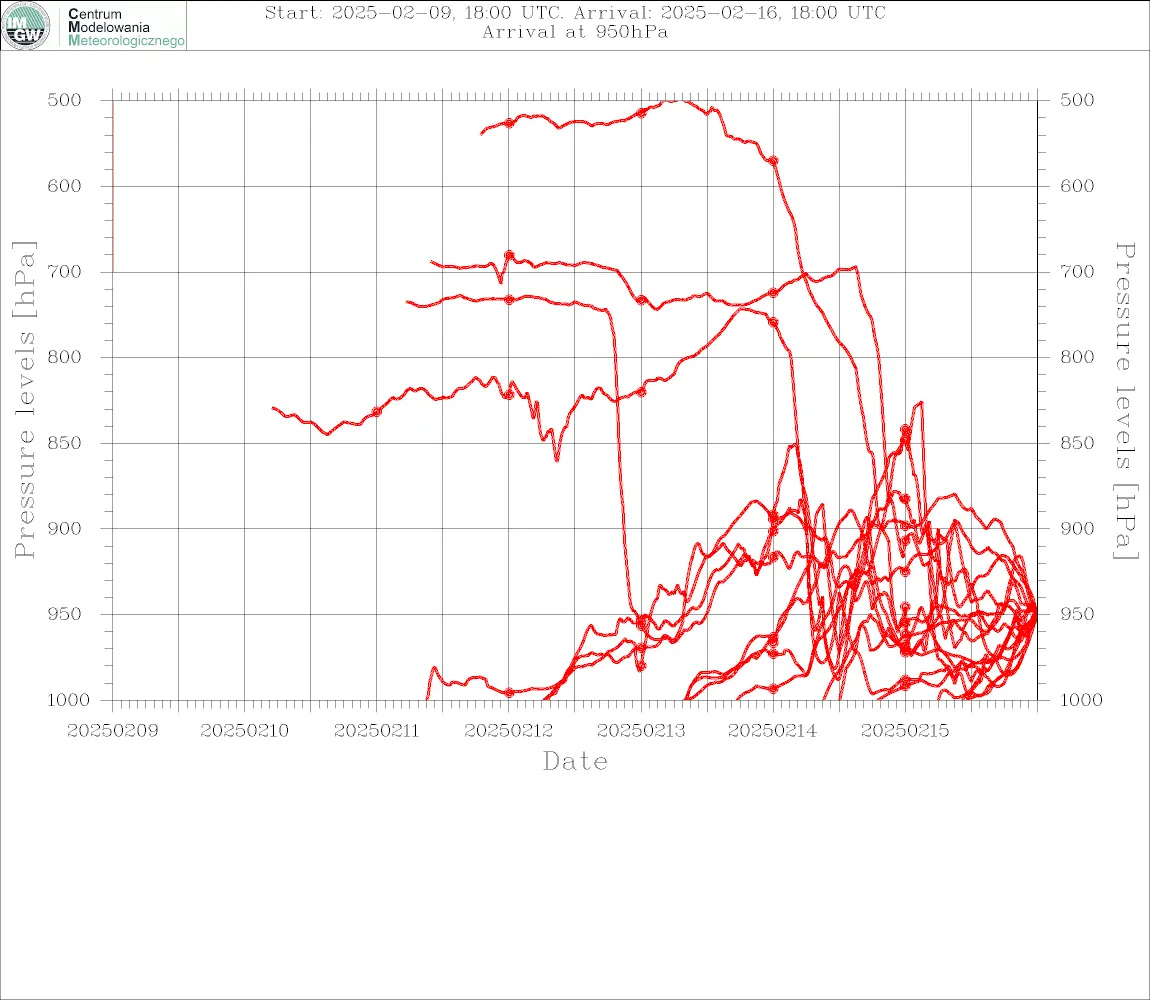Select the 'Arrival at 950hPa' subtitle

575,32
